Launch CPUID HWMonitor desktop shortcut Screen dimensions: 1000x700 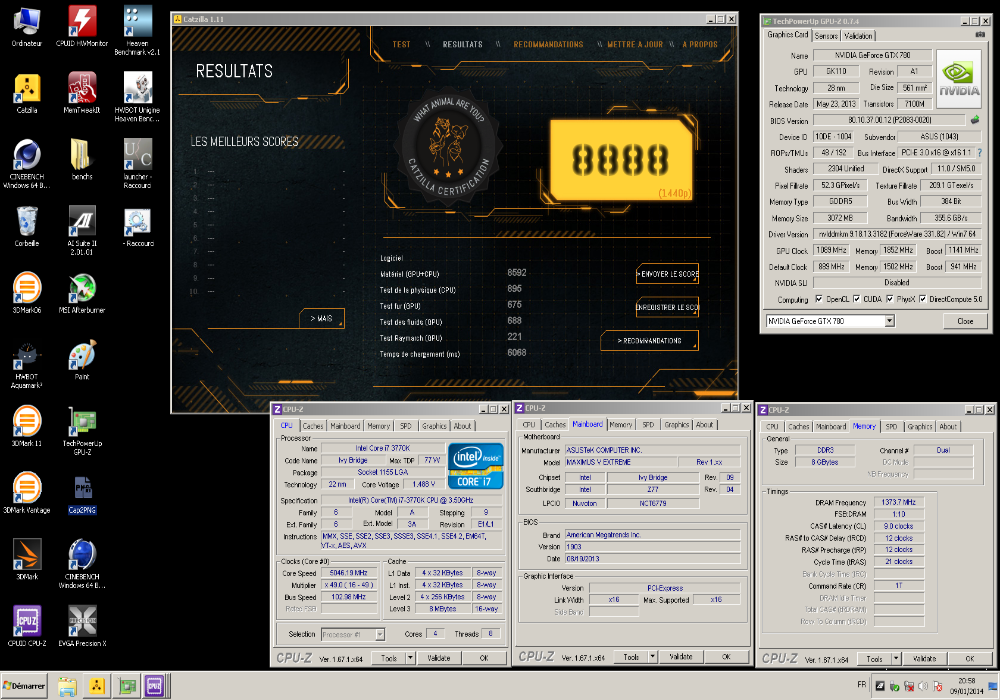(x=82, y=26)
